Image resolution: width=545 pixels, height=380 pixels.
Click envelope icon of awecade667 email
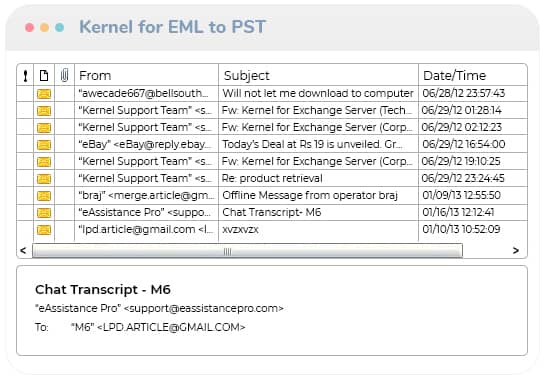[x=44, y=94]
